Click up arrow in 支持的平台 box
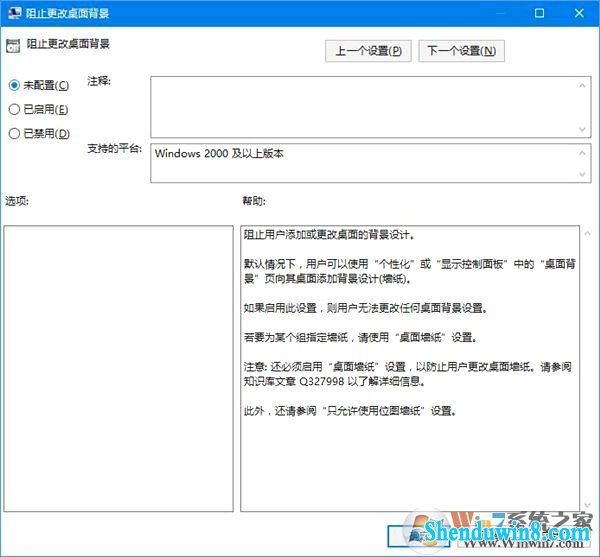600x557 pixels. pyautogui.click(x=582, y=153)
